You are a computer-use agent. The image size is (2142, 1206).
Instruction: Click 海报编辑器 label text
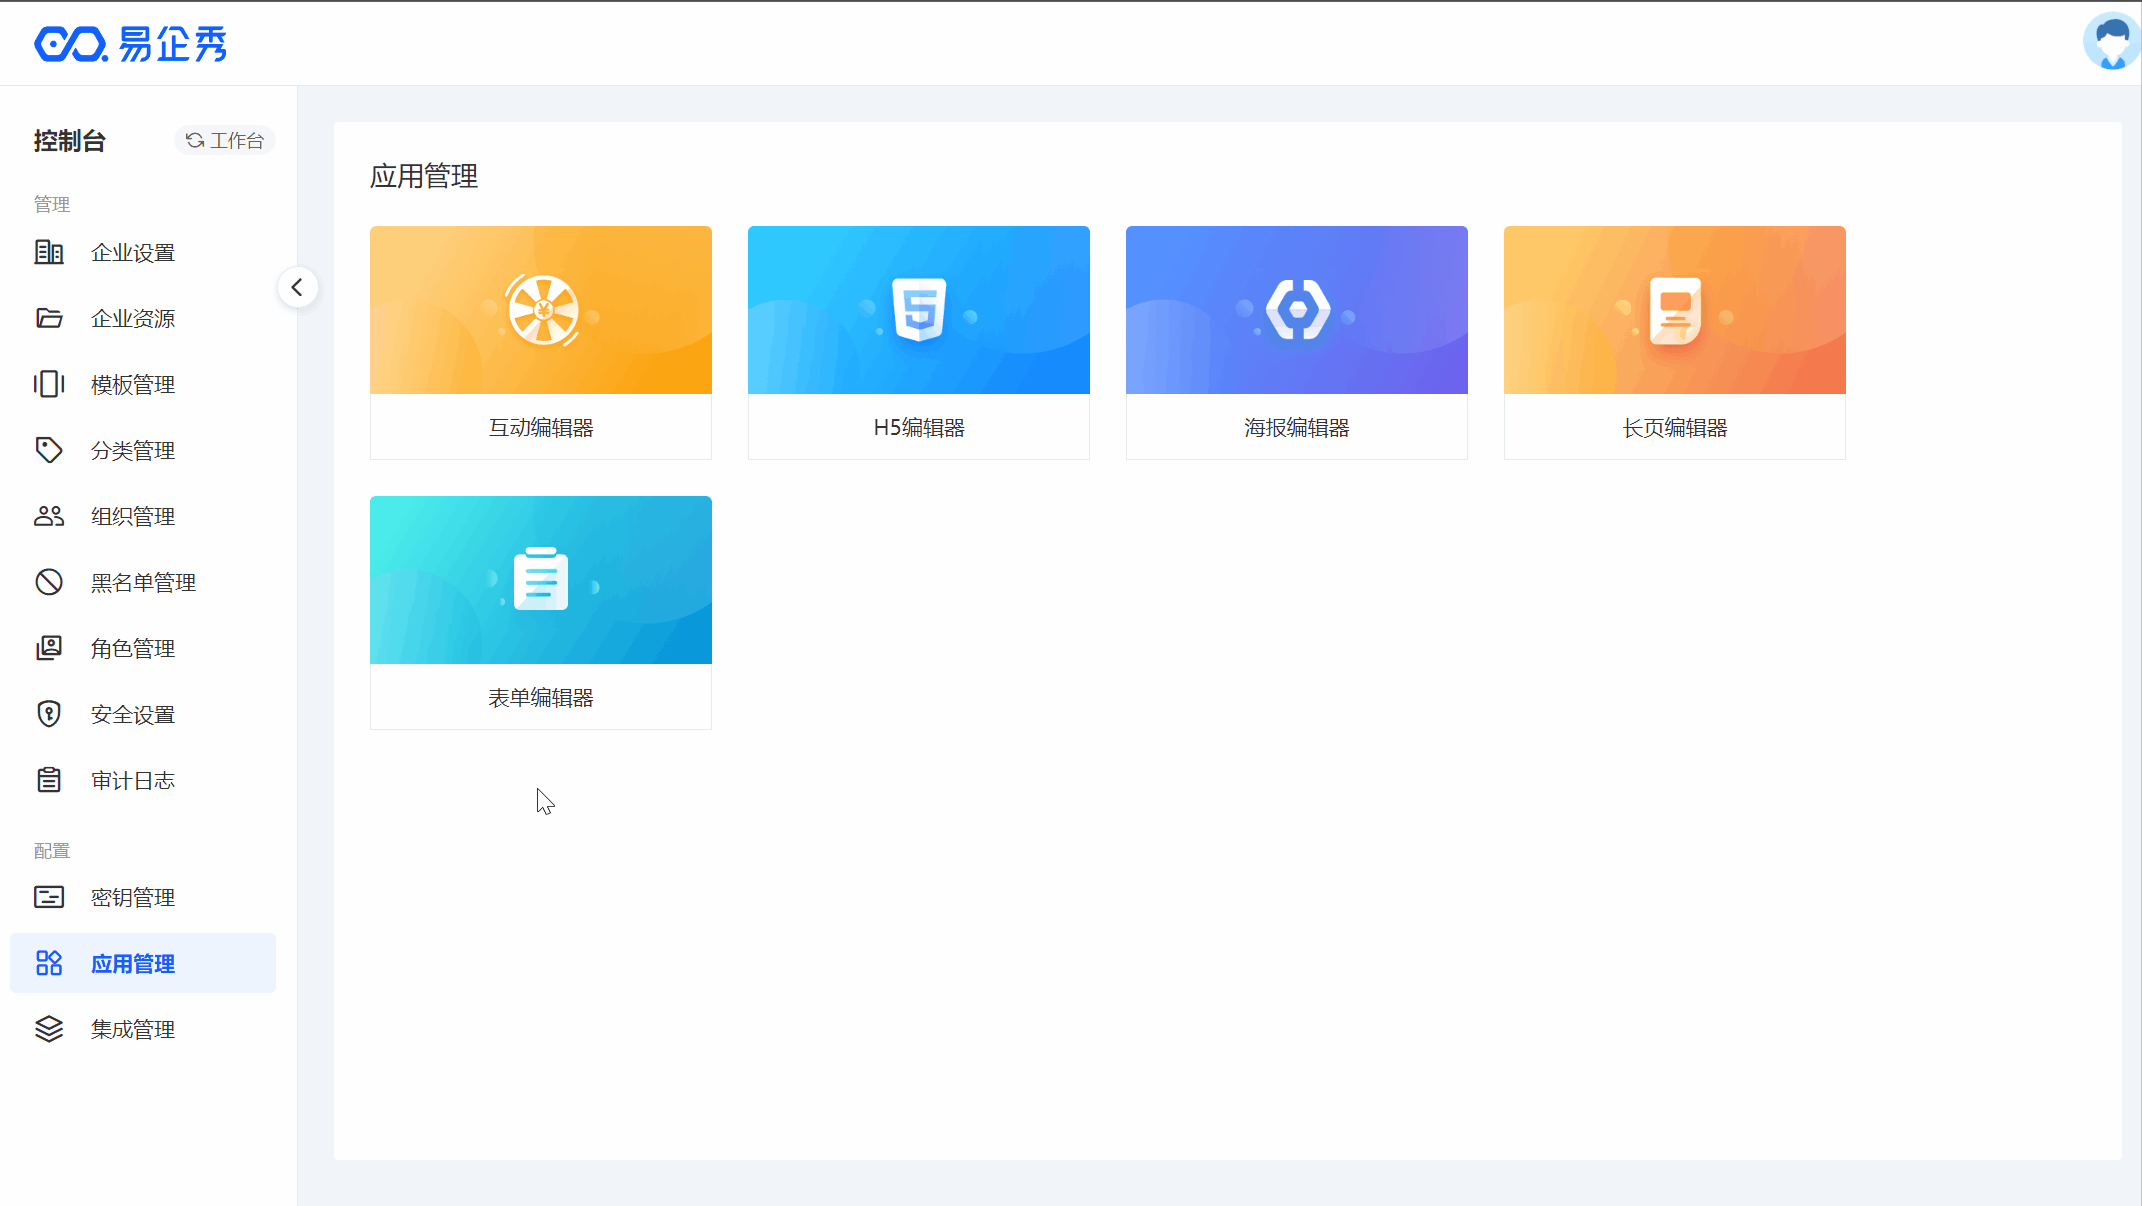(x=1297, y=428)
